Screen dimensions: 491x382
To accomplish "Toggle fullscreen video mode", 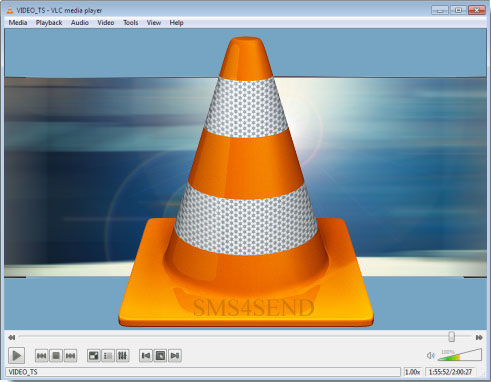I will [x=94, y=356].
